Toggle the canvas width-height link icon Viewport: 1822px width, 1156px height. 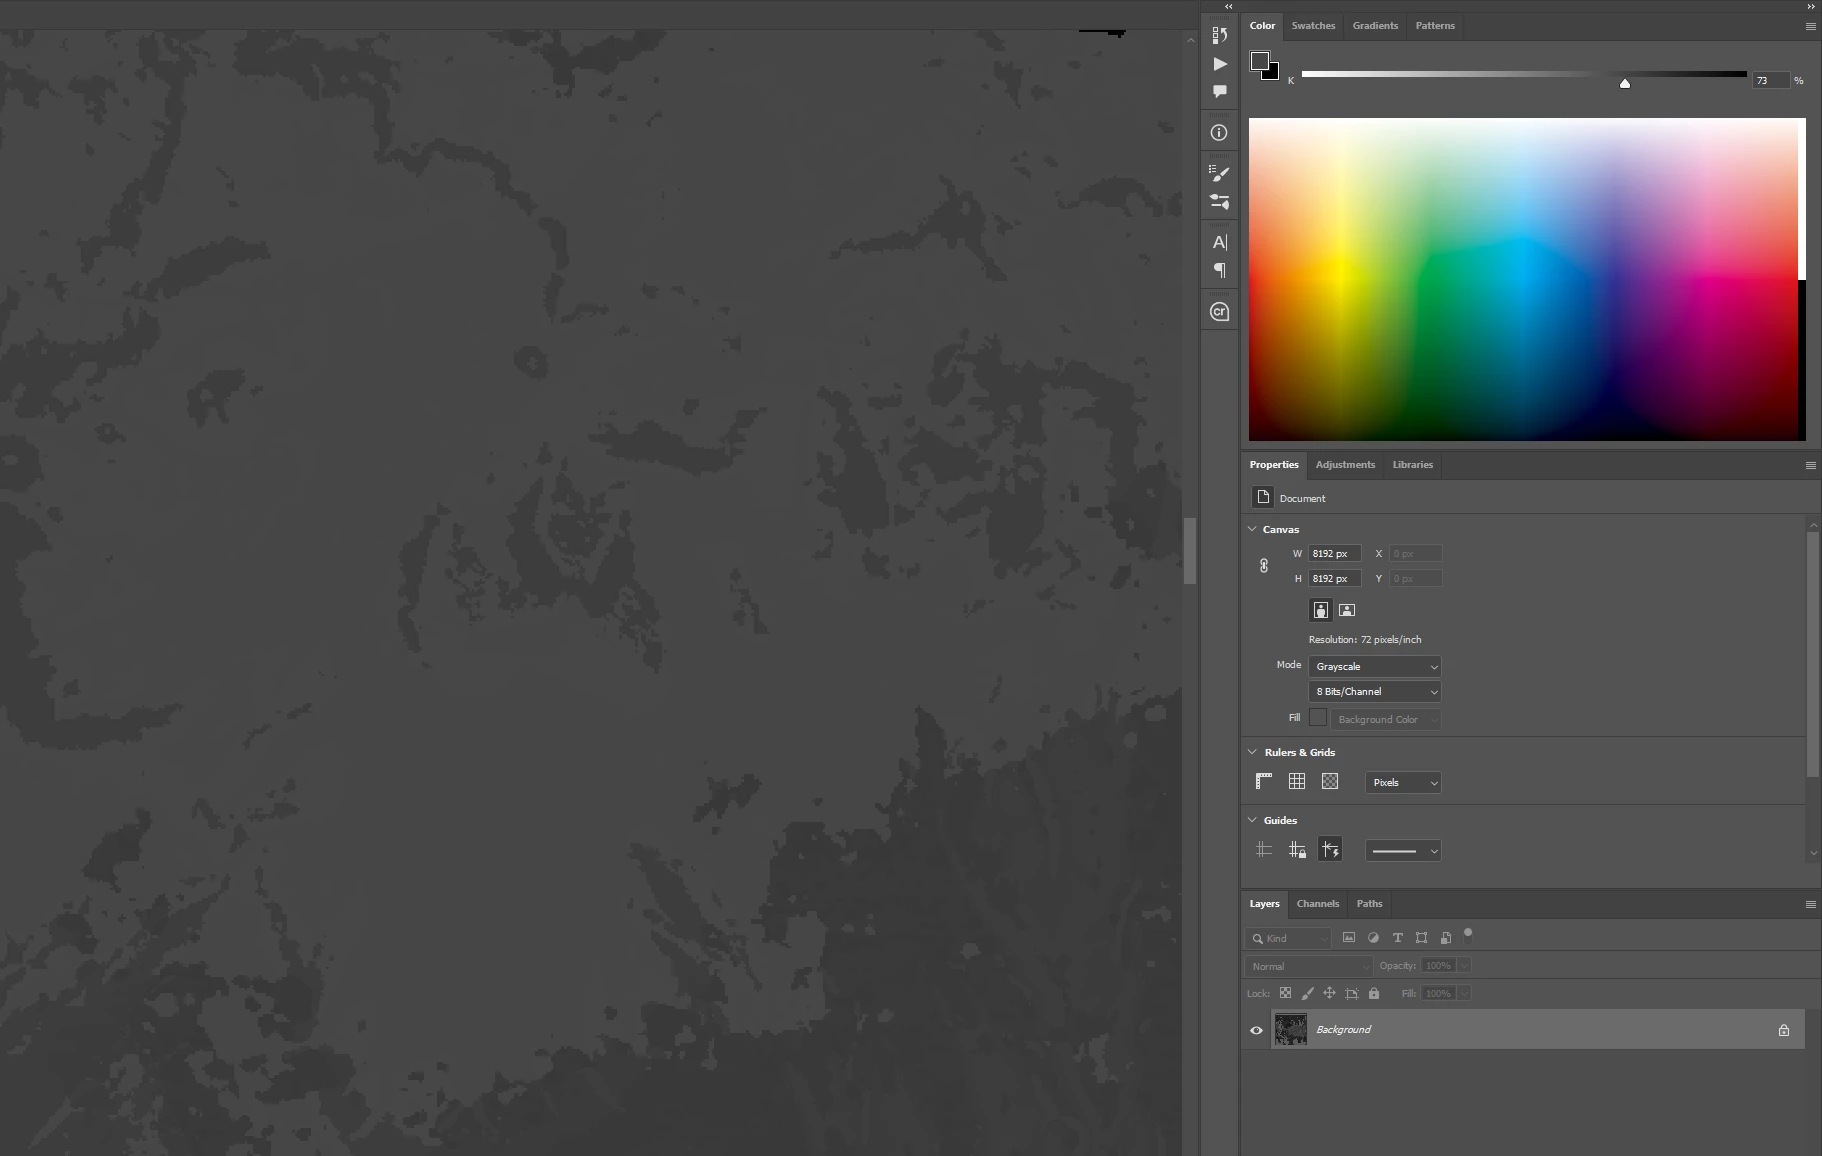(x=1264, y=566)
